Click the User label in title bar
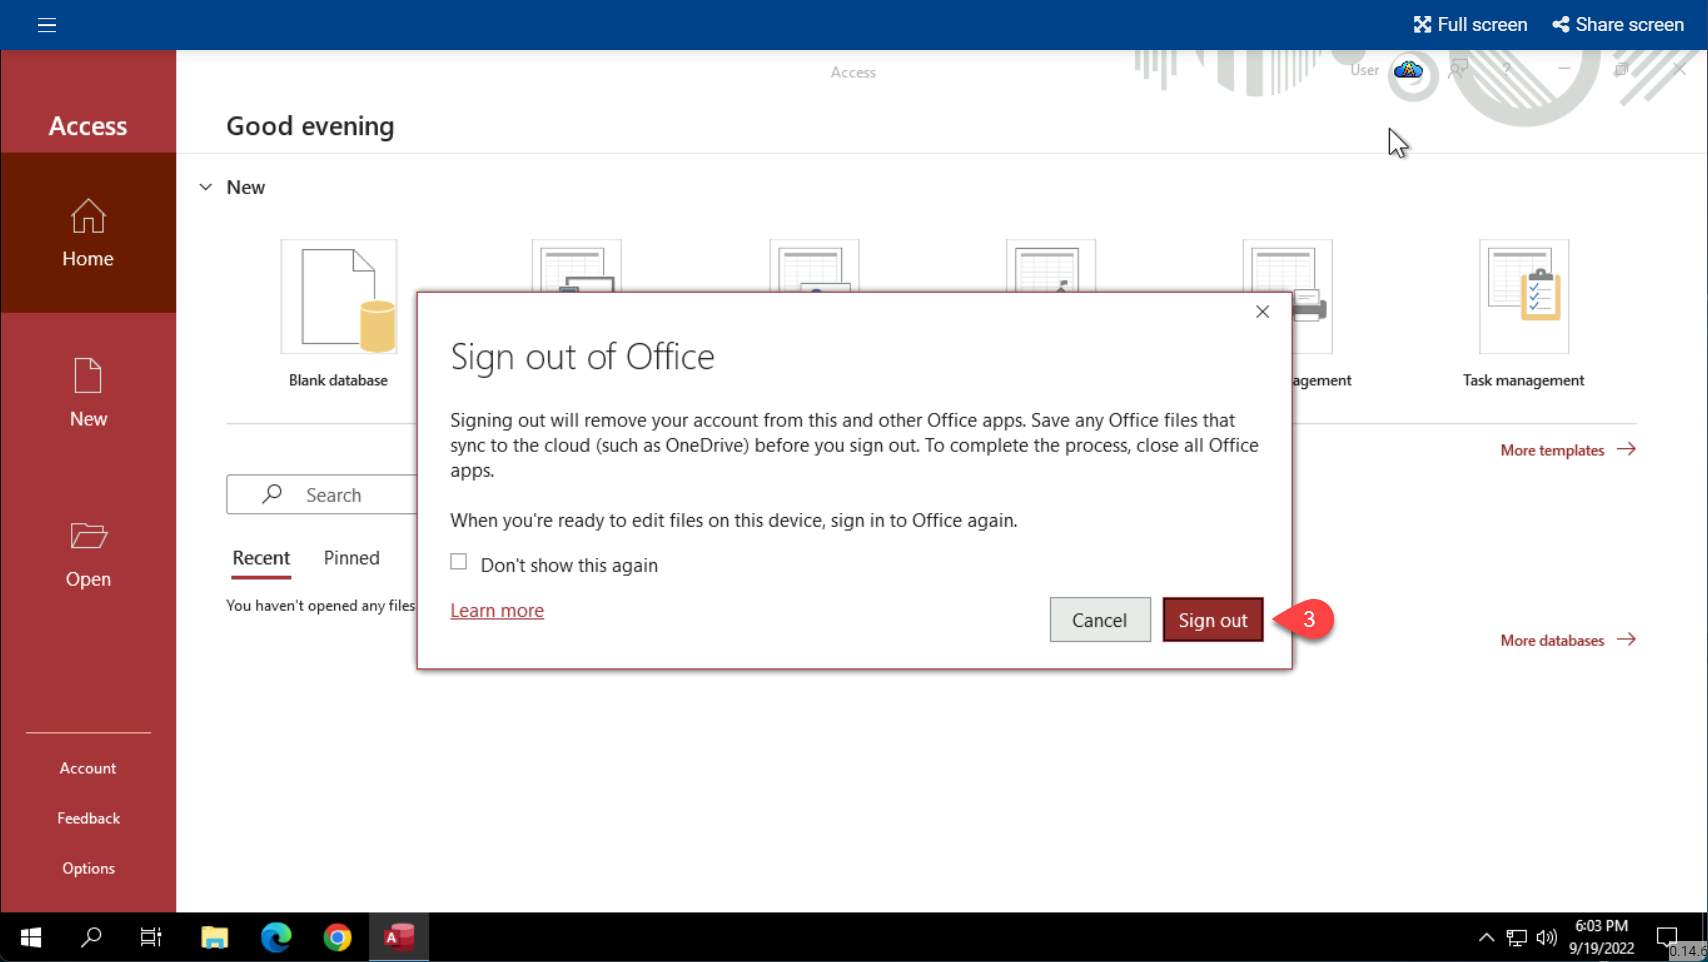This screenshot has height=962, width=1708. (1364, 70)
